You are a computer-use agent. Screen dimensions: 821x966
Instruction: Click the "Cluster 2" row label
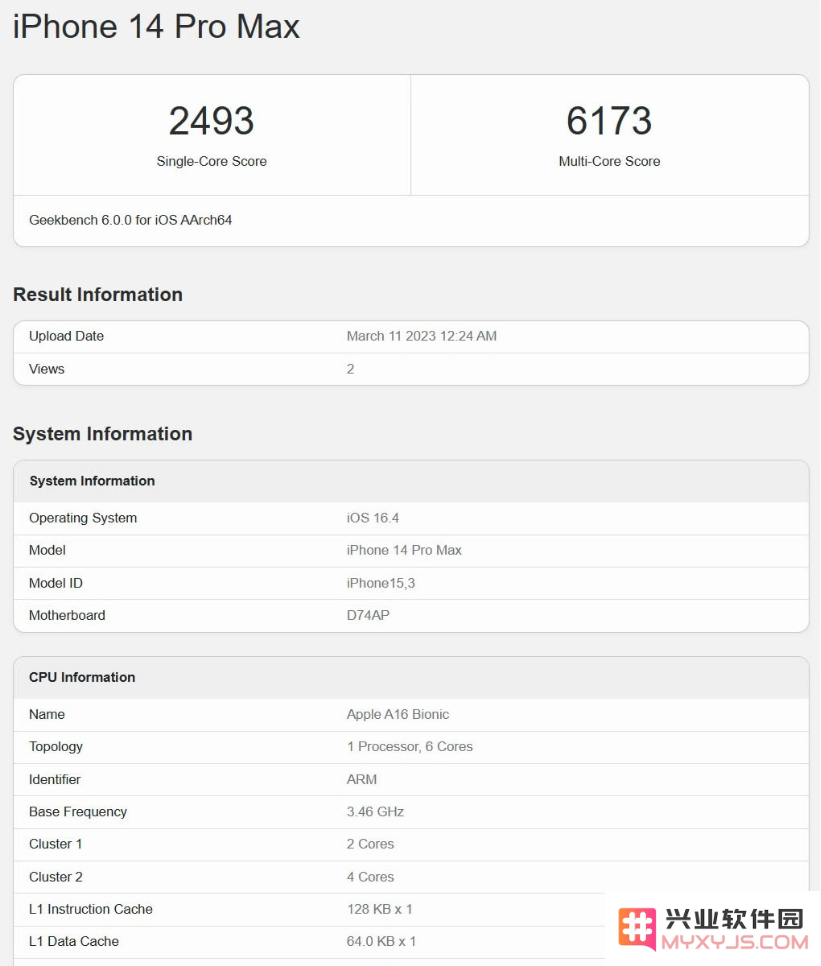pyautogui.click(x=55, y=877)
